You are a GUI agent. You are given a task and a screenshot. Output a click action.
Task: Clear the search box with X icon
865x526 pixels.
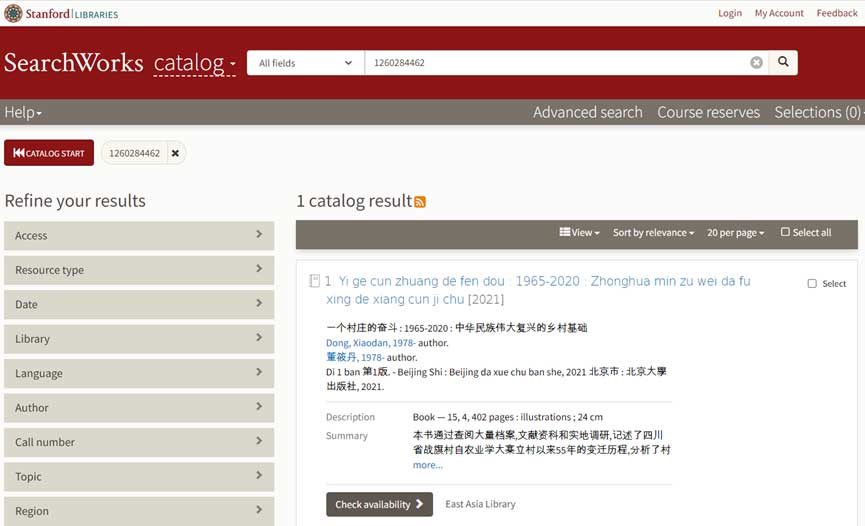tap(756, 63)
